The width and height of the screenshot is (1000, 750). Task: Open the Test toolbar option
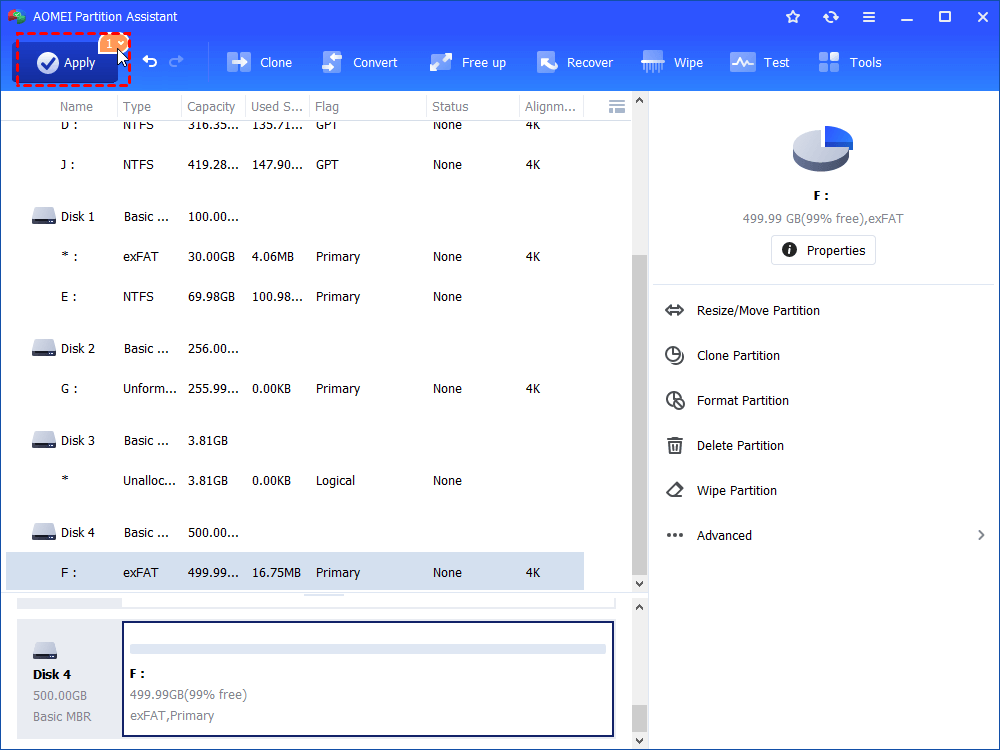tap(760, 62)
